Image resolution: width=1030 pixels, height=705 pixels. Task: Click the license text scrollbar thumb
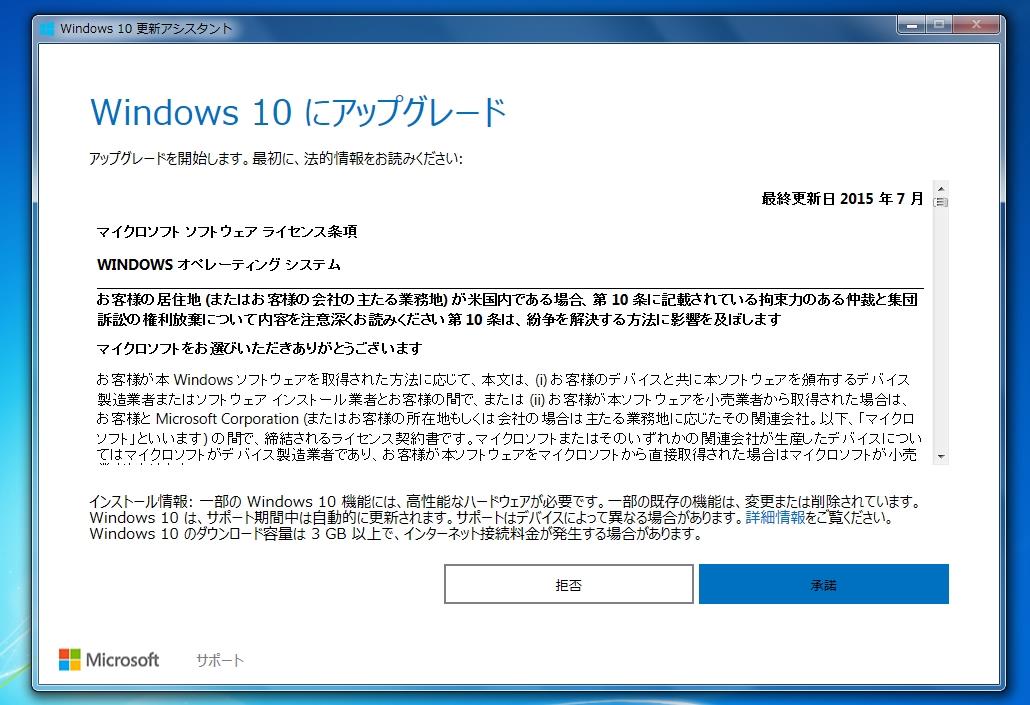pos(941,202)
